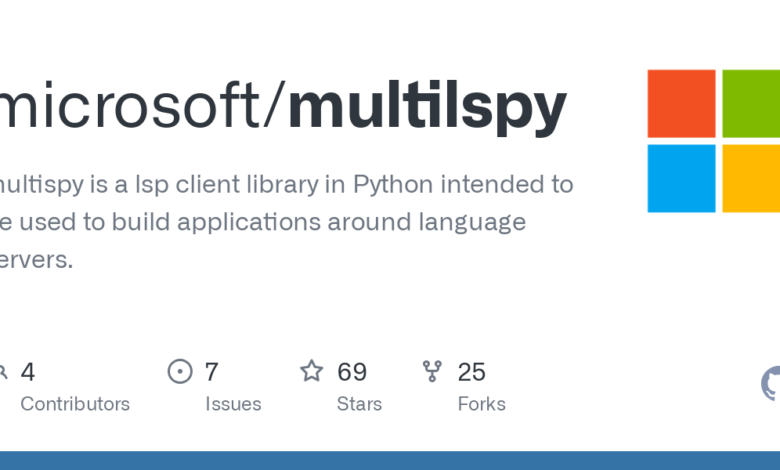Click the blue square of Microsoft logo
Screen dimensions: 780x470
coord(681,178)
